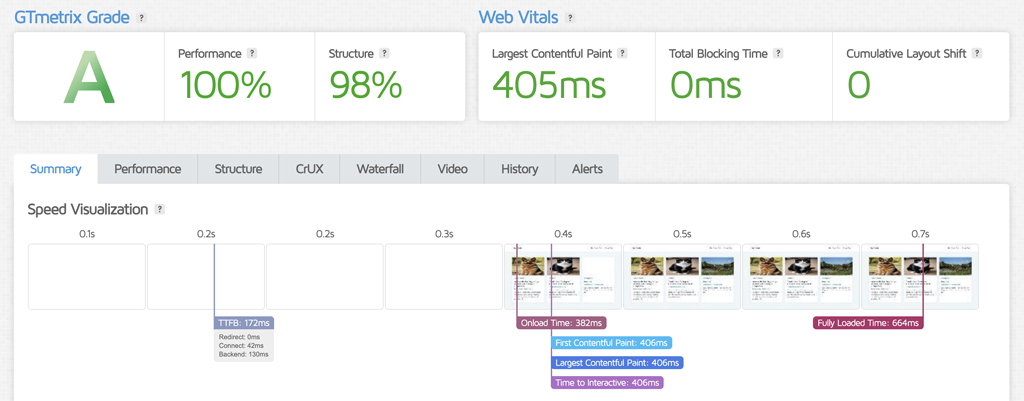Viewport: 1024px width, 401px height.
Task: Open the 0.7s filmstrip frame thumbnail
Action: click(920, 277)
